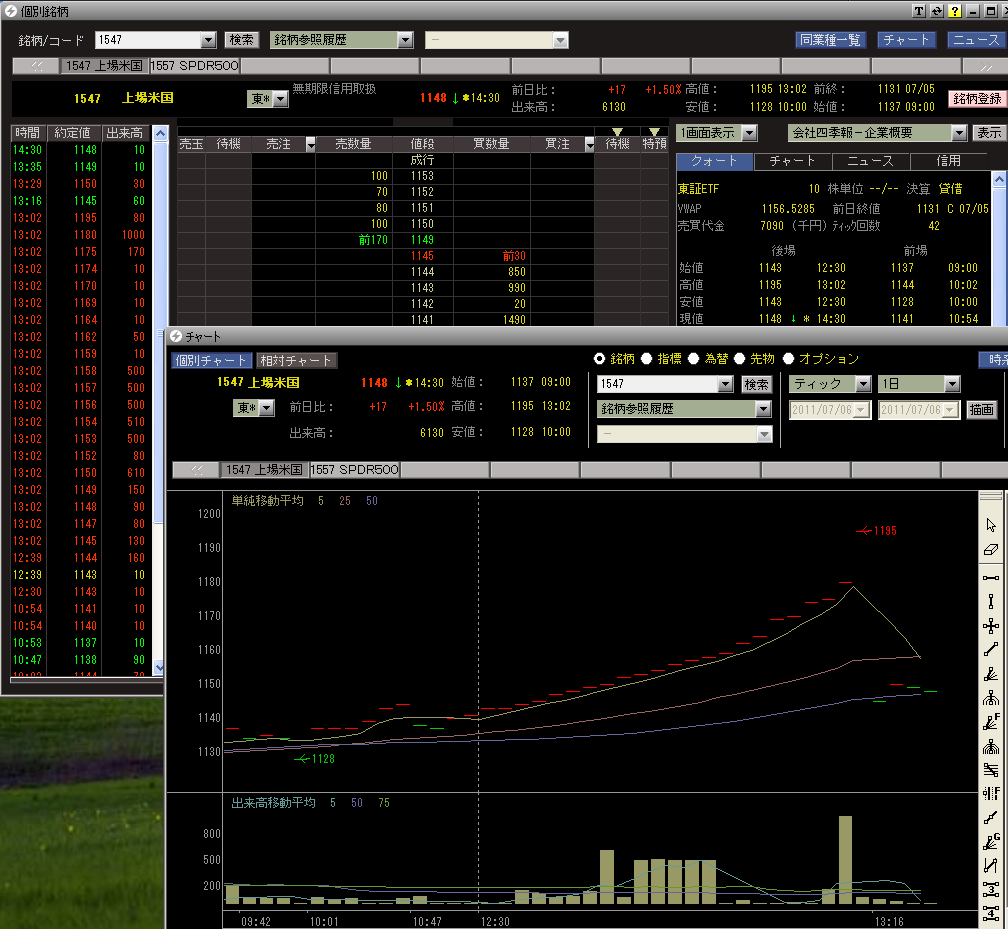Viewport: 1008px width, 929px height.
Task: Pick the horizontal line drawing tool
Action: [991, 577]
